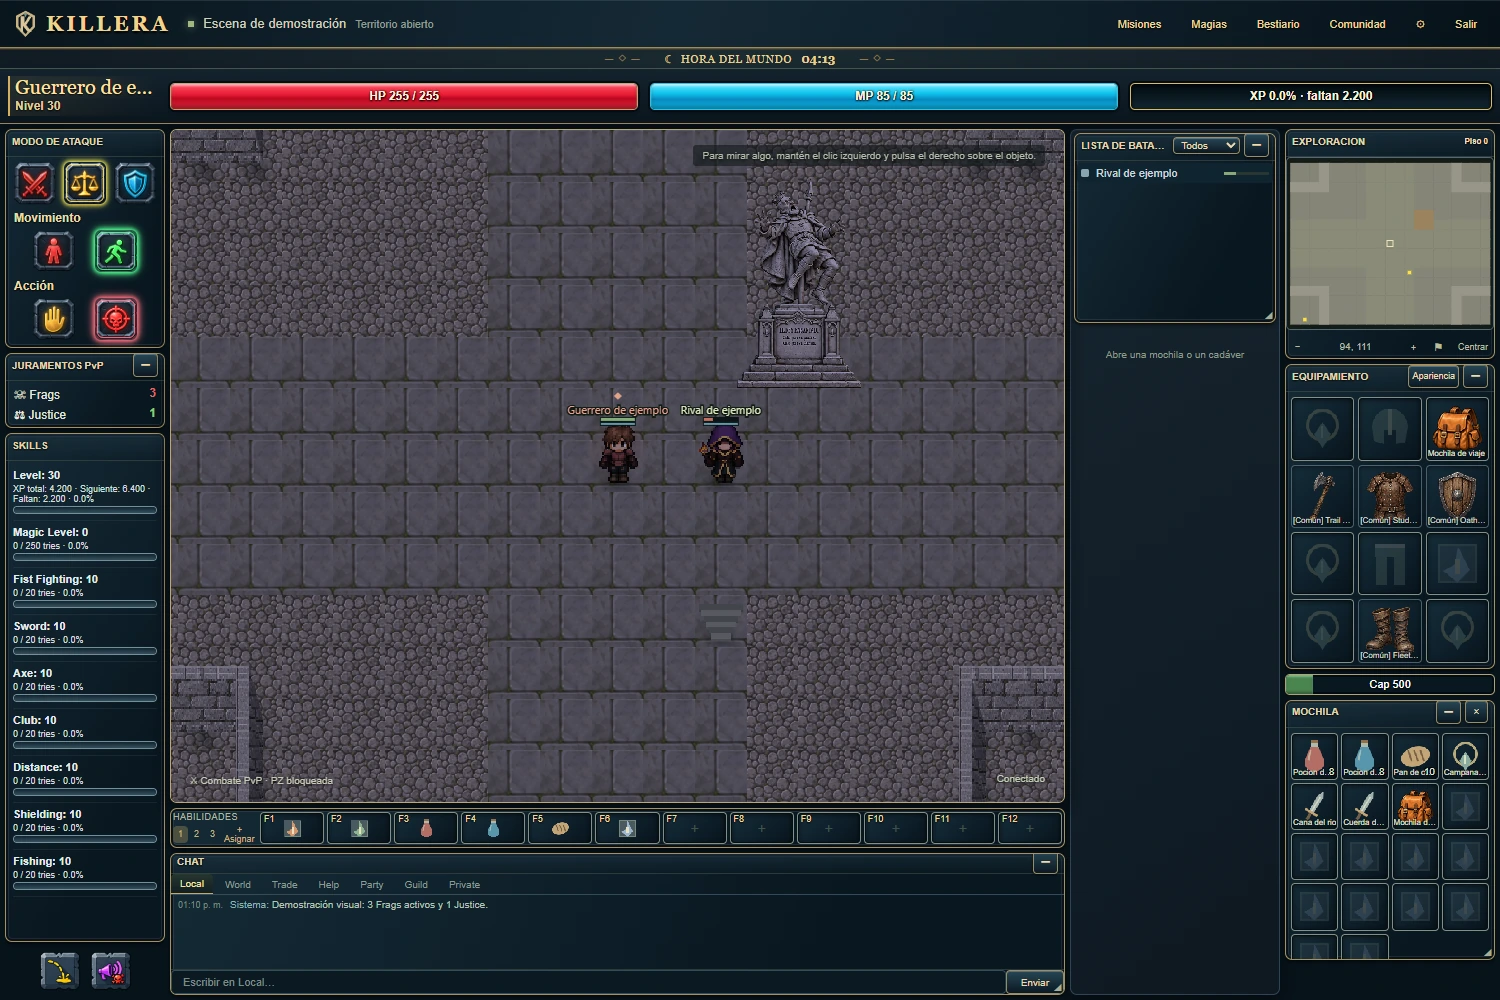Zoom out the minimap with minus
The image size is (1500, 1000).
(x=1298, y=347)
